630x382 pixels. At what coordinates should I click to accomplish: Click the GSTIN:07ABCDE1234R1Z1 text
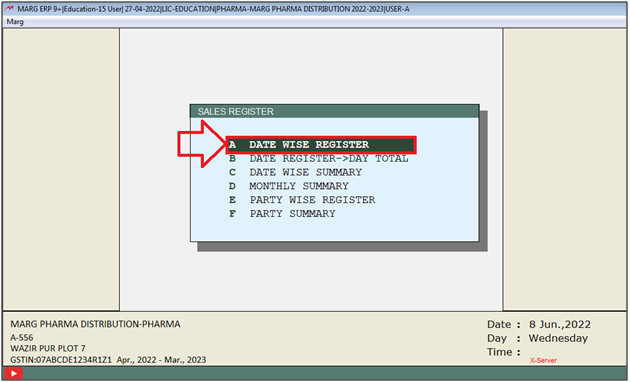pyautogui.click(x=61, y=360)
